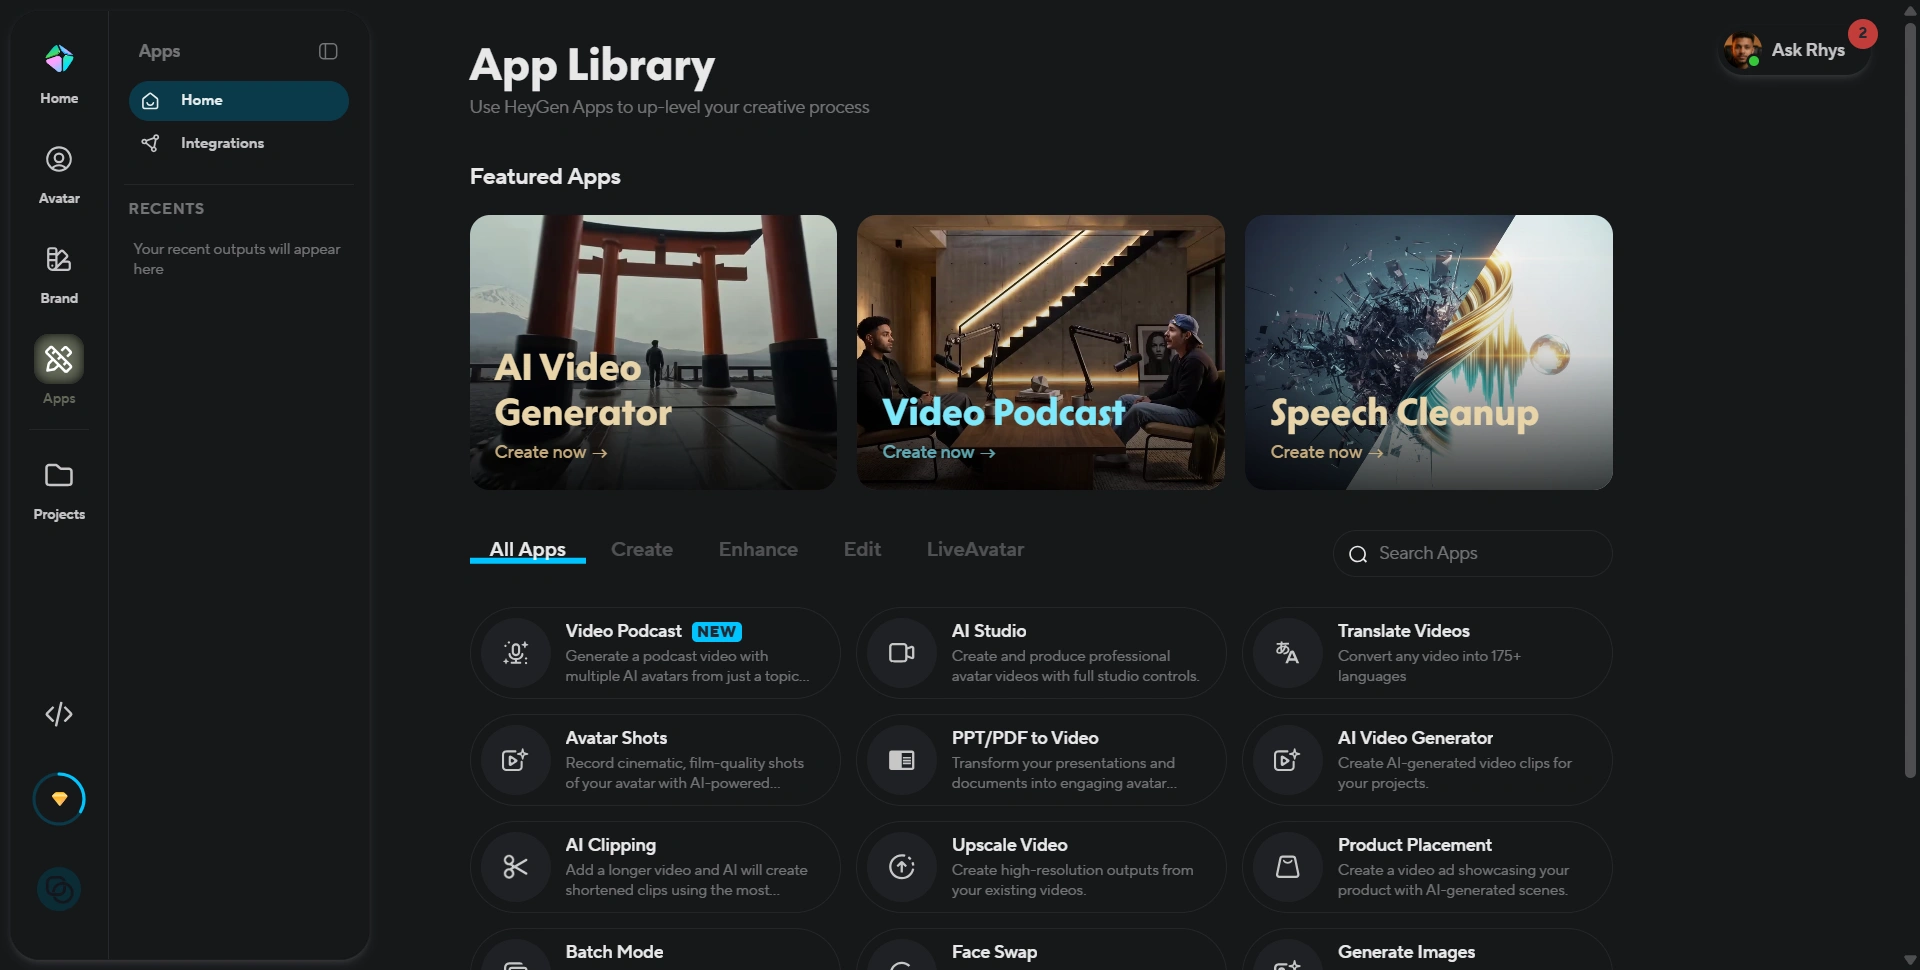Open the Generate Images app title

click(1406, 952)
